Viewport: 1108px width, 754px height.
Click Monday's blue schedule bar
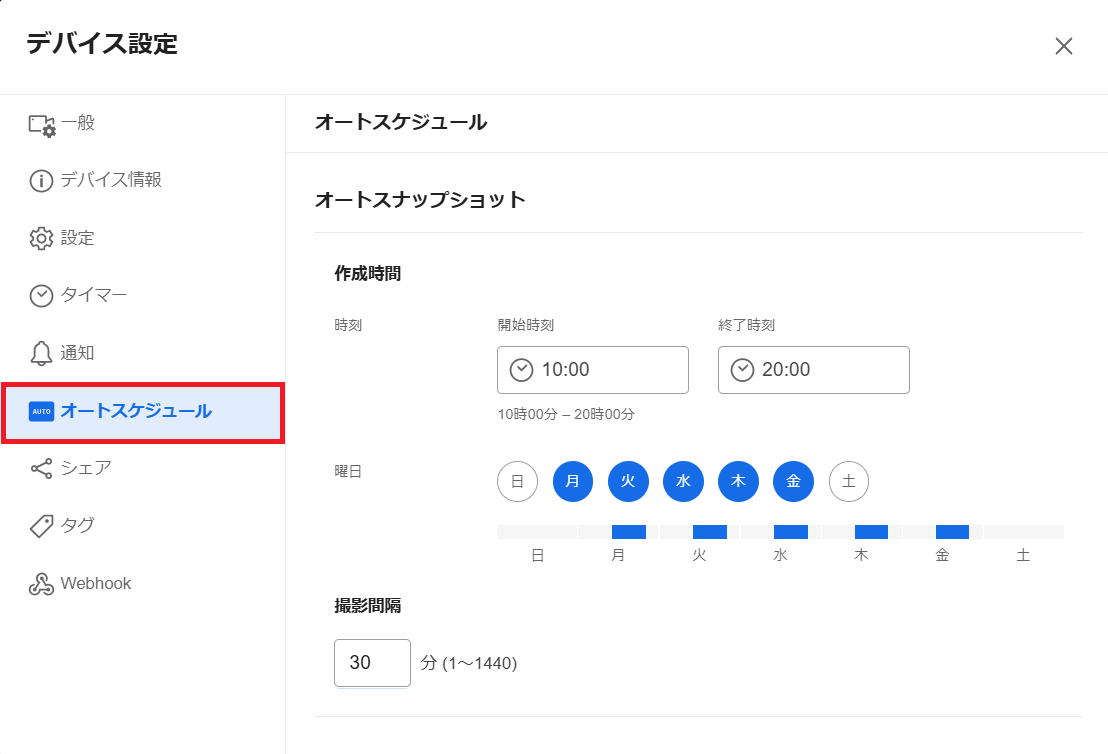[629, 532]
